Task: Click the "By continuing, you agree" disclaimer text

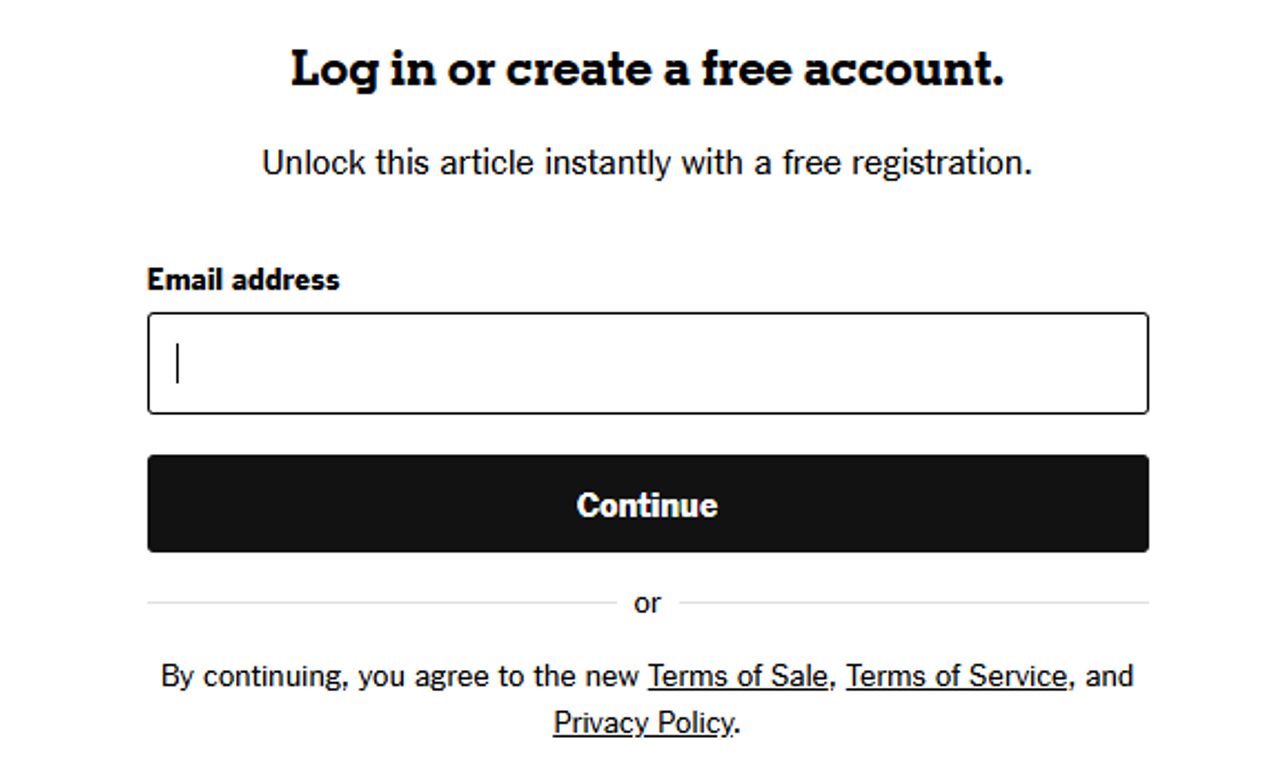Action: (x=400, y=676)
